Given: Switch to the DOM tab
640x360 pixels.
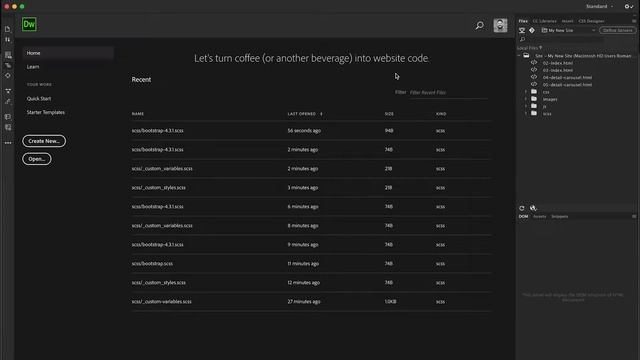Looking at the screenshot, I should pyautogui.click(x=523, y=216).
